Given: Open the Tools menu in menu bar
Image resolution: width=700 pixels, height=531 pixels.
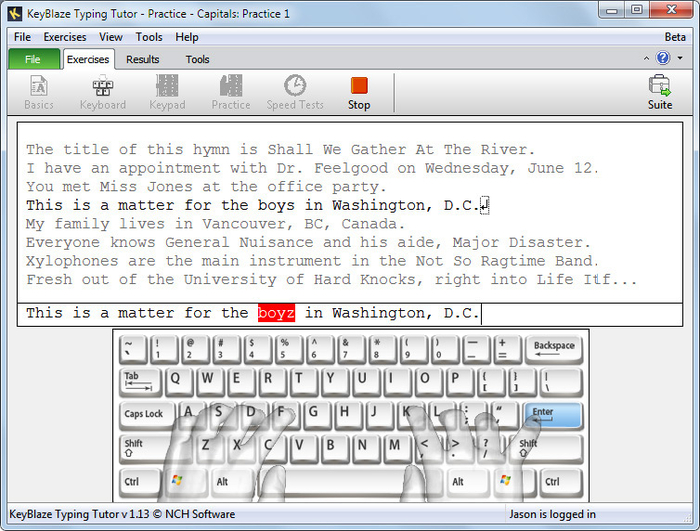Looking at the screenshot, I should coord(149,37).
